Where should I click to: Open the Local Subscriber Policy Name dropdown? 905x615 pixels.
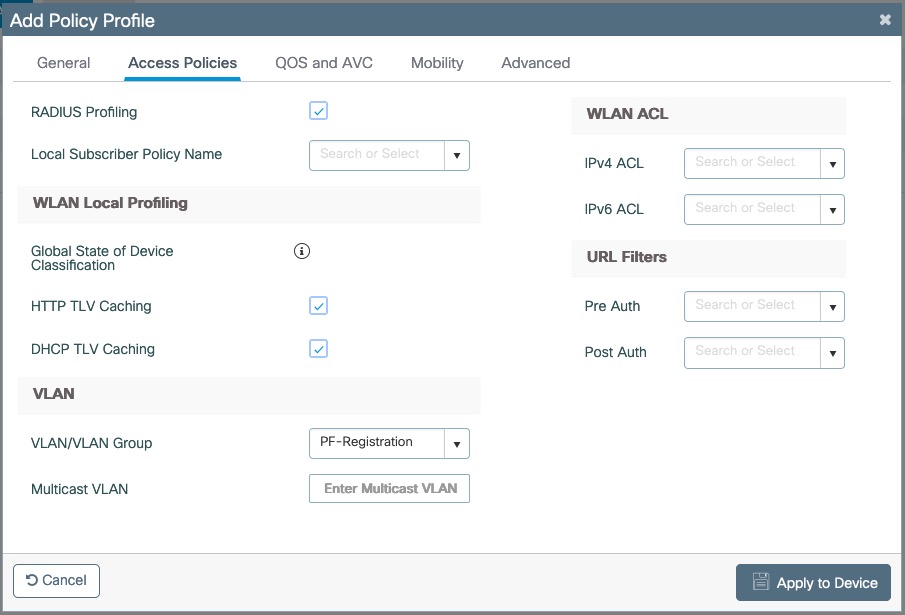click(458, 155)
